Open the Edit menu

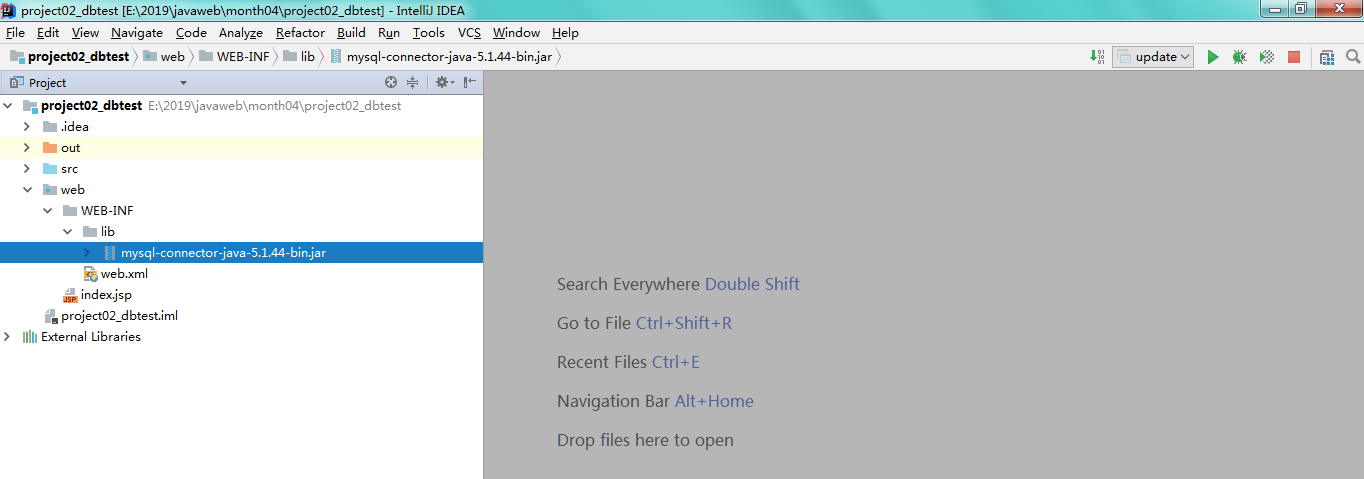48,33
